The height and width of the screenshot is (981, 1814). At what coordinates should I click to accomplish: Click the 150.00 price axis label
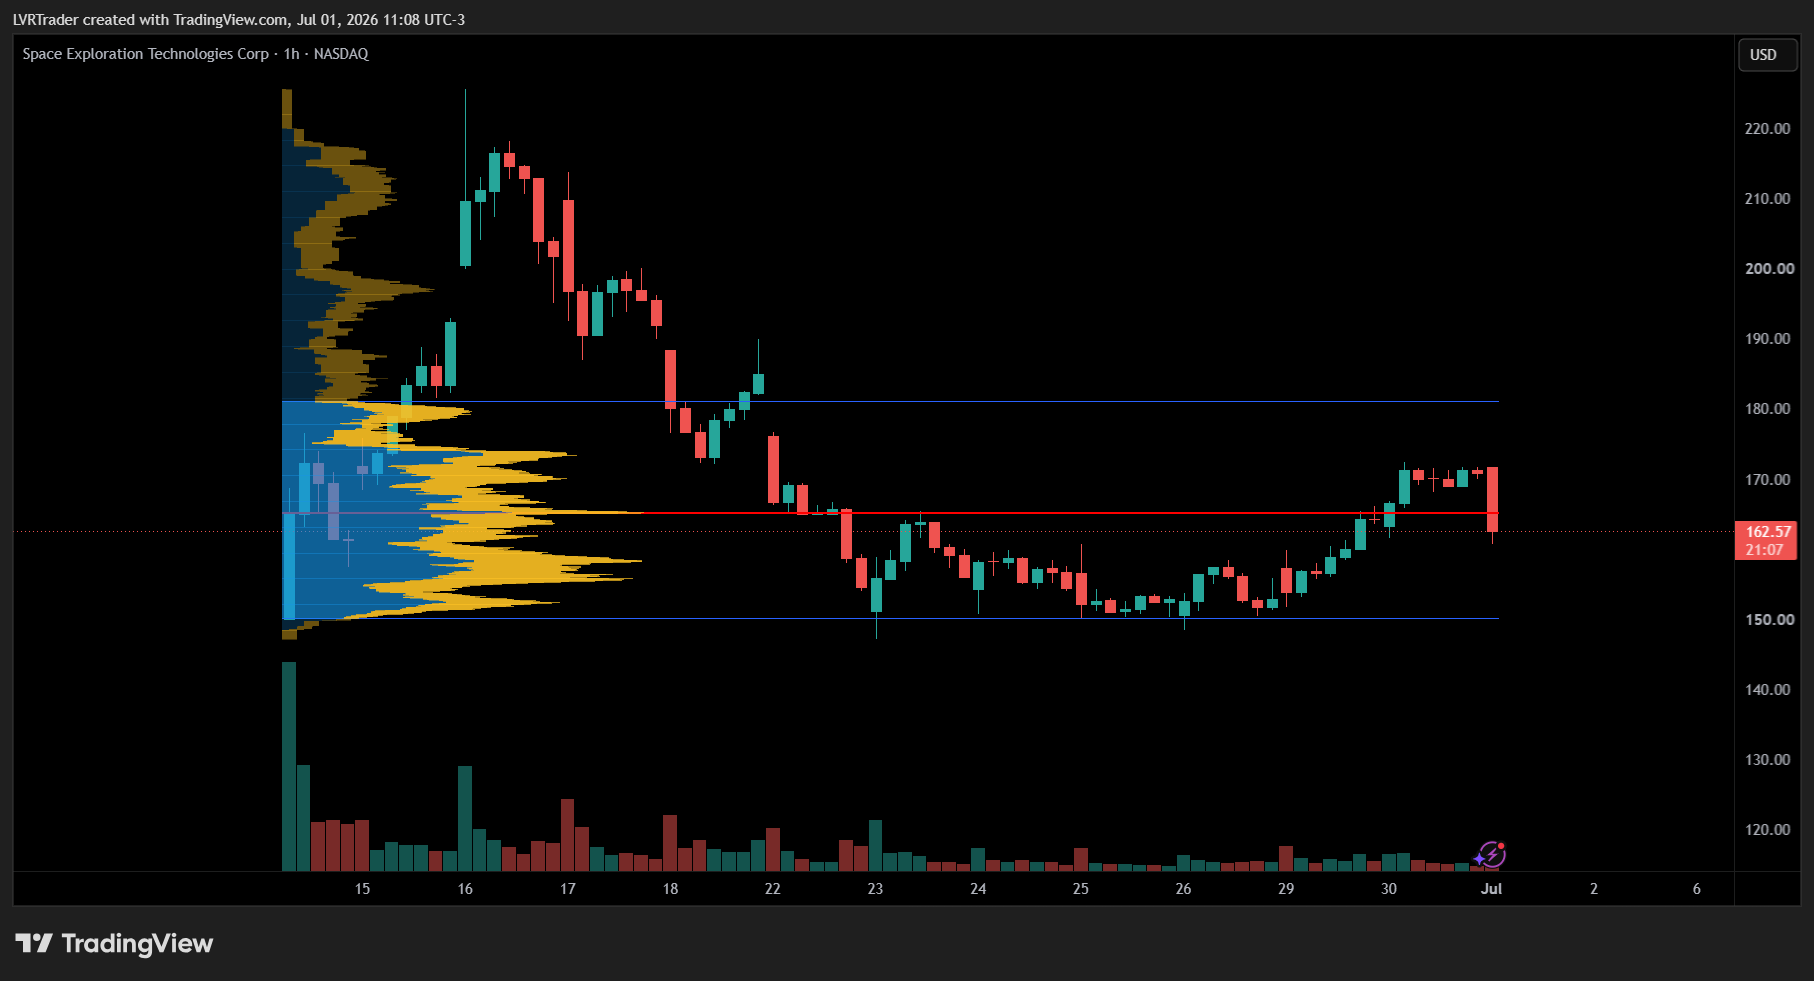[1767, 619]
